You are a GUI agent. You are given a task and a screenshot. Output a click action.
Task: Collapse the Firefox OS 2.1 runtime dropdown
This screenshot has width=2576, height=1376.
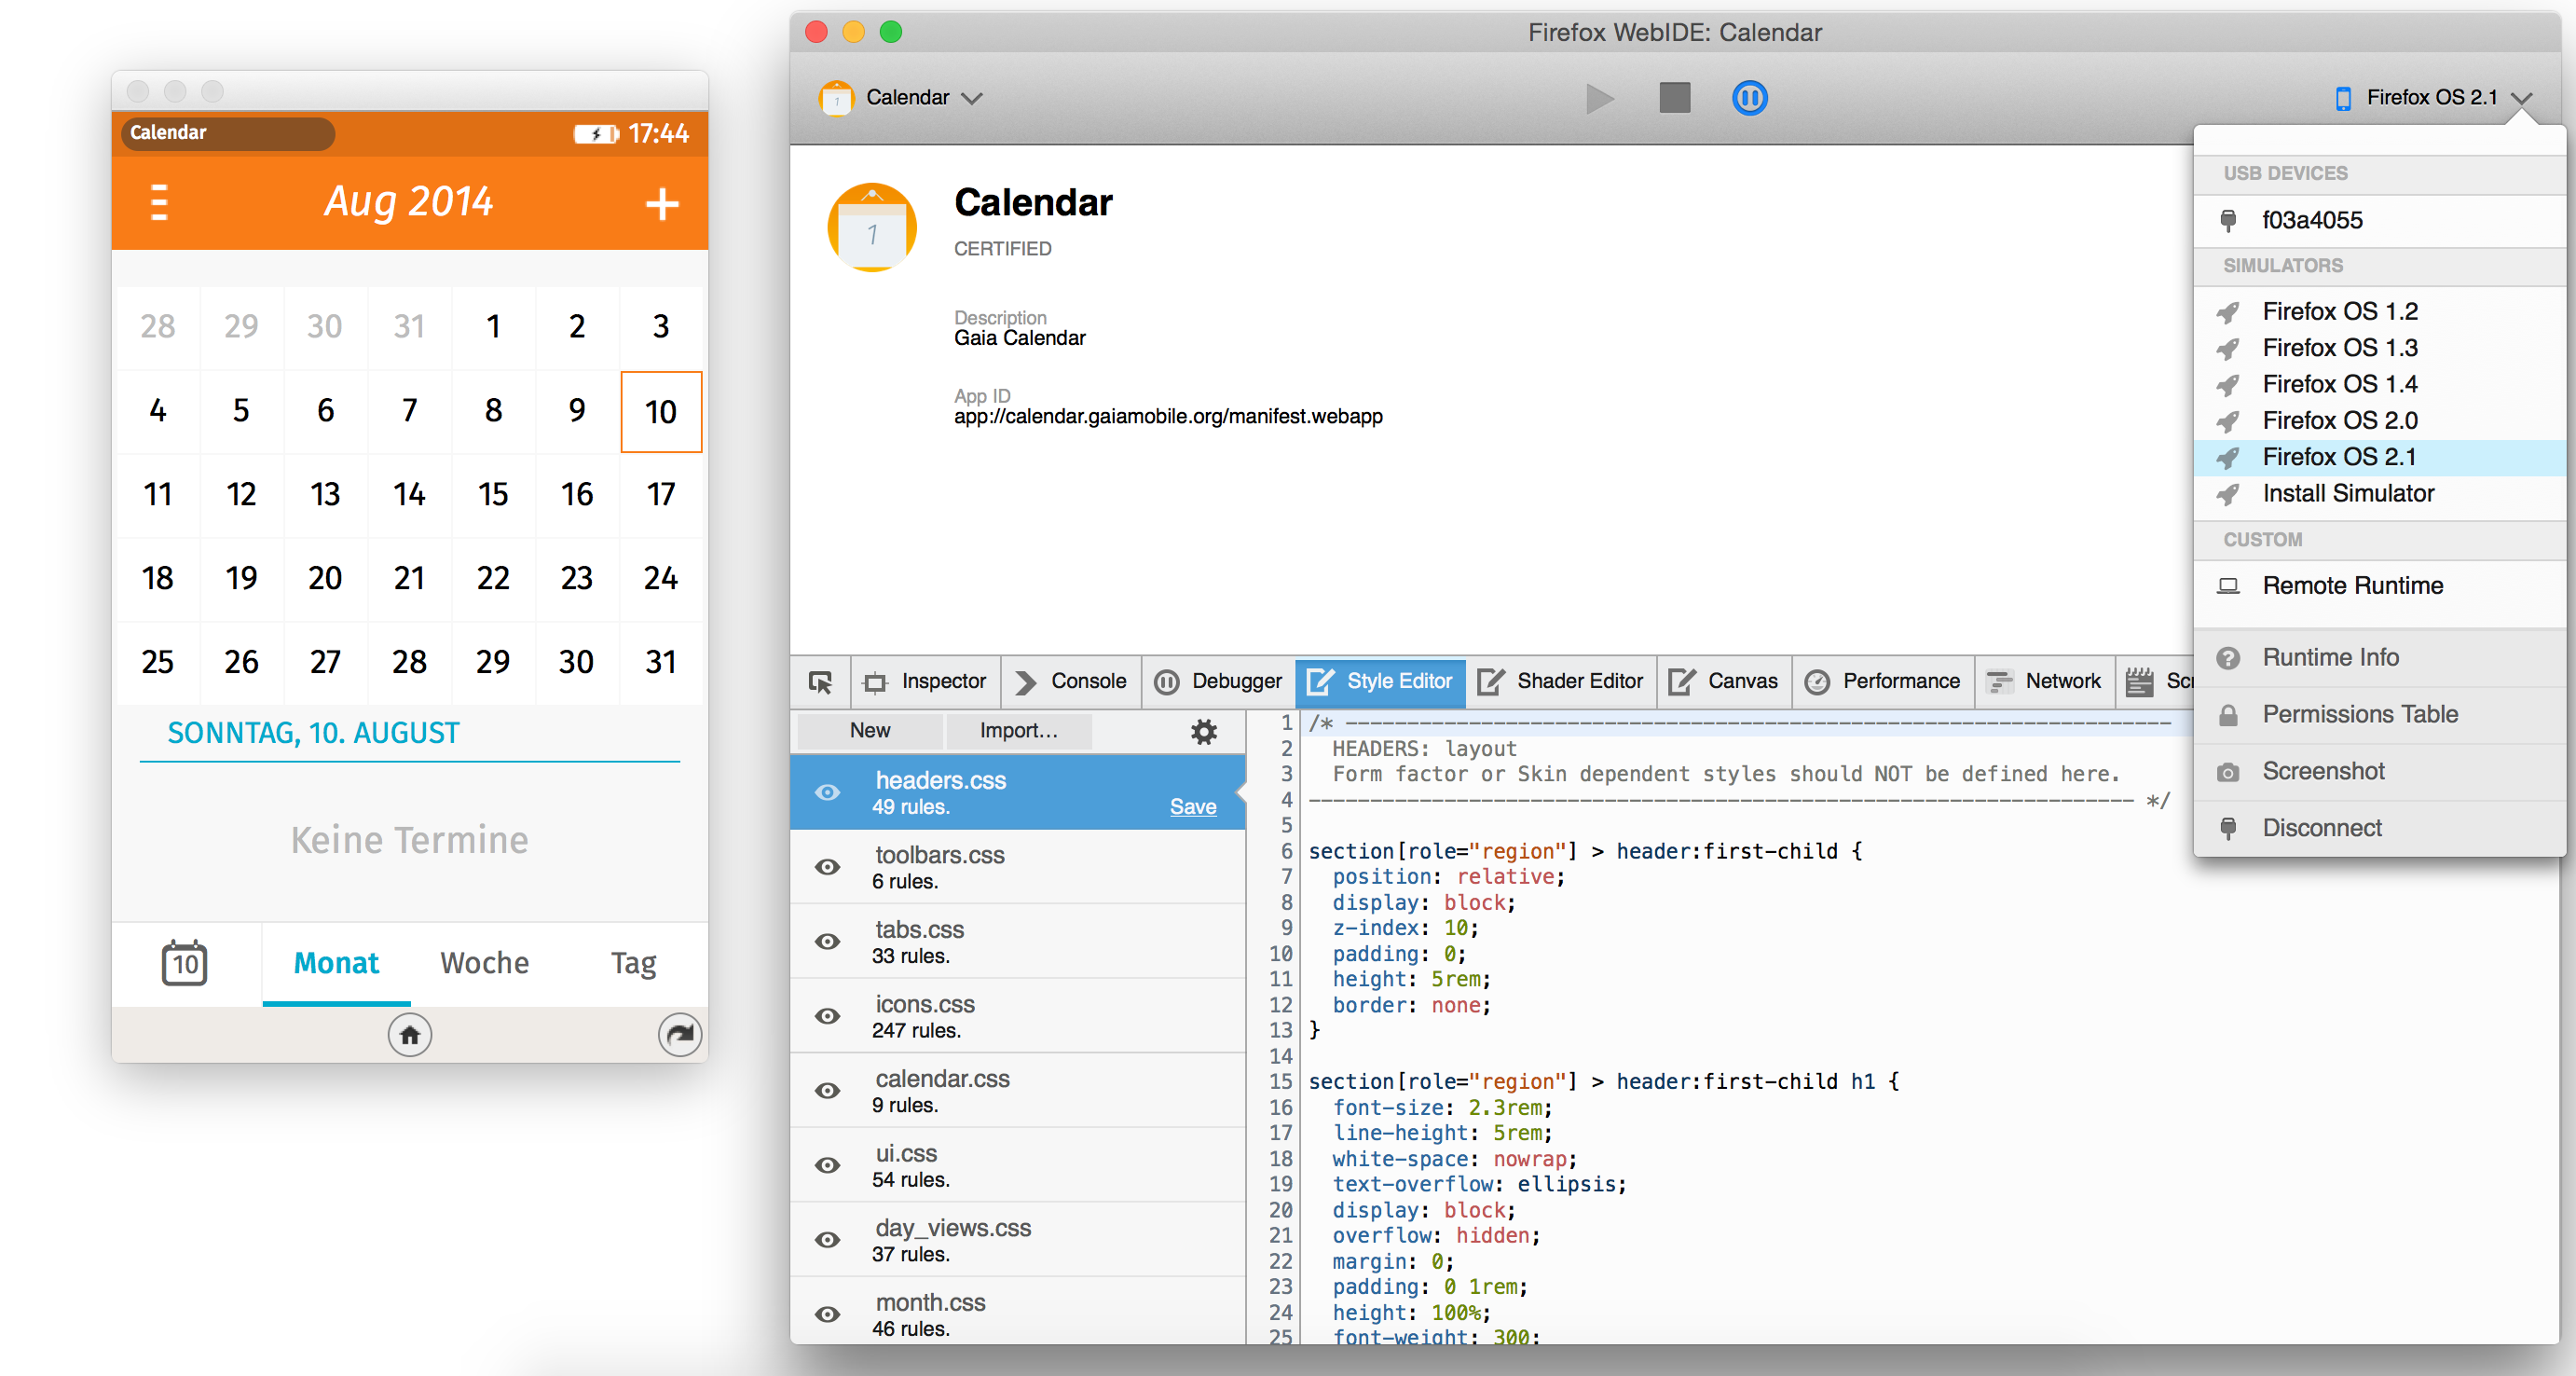2433,97
